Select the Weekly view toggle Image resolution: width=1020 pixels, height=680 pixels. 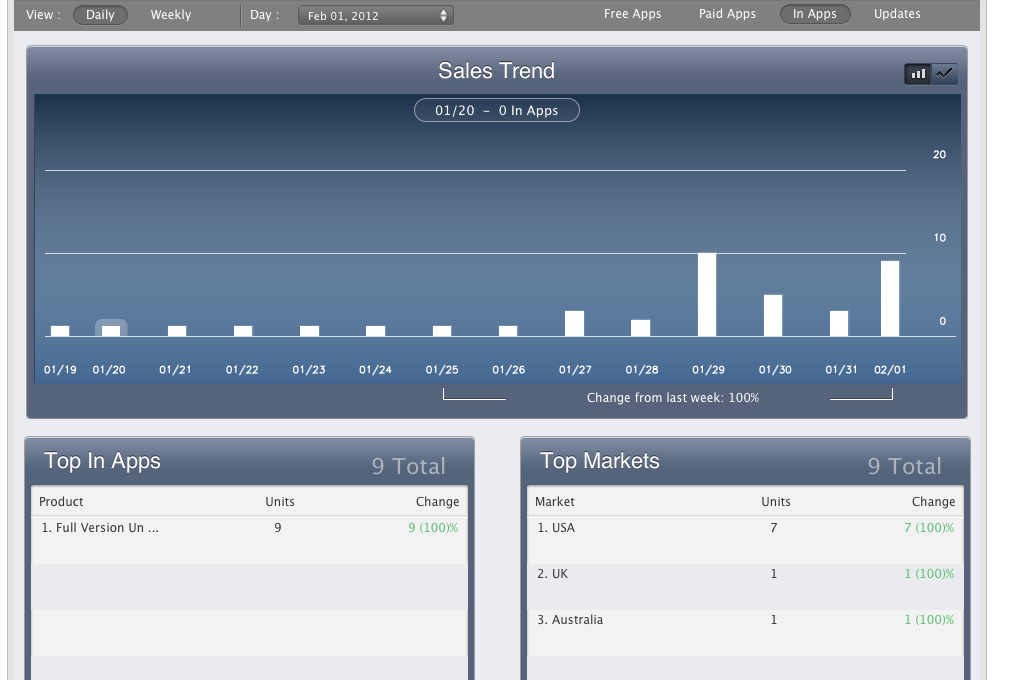coord(170,15)
